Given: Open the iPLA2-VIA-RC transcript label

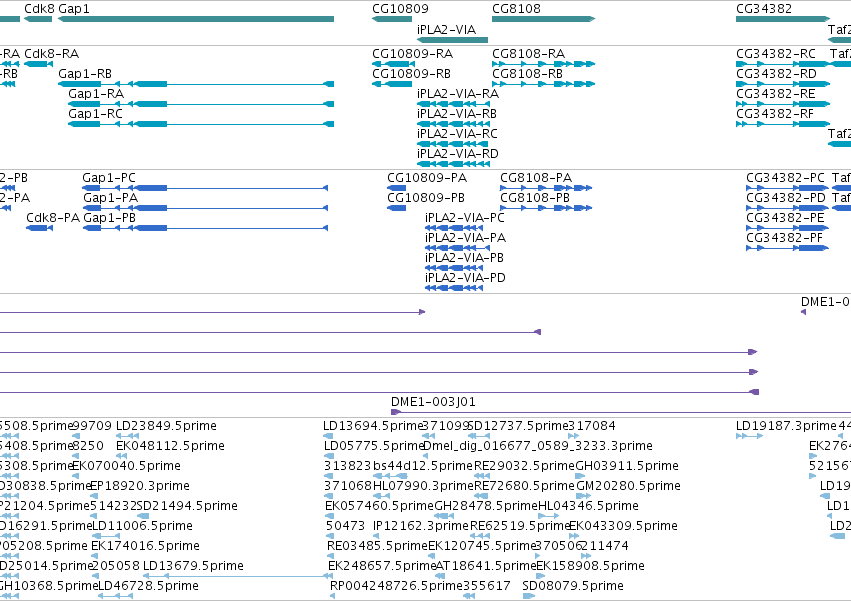Looking at the screenshot, I should pyautogui.click(x=457, y=134).
